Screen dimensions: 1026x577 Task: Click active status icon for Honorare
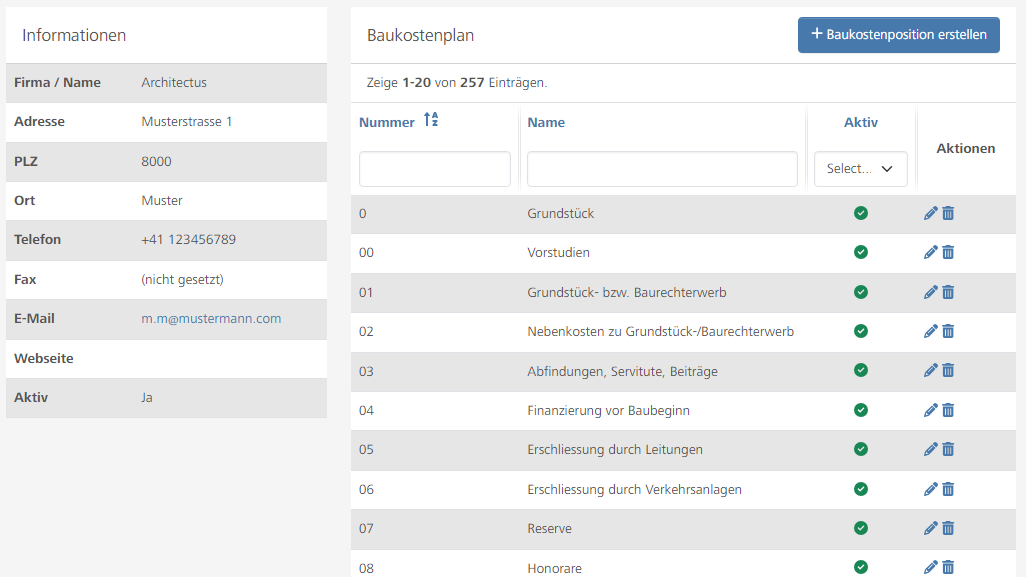click(860, 567)
